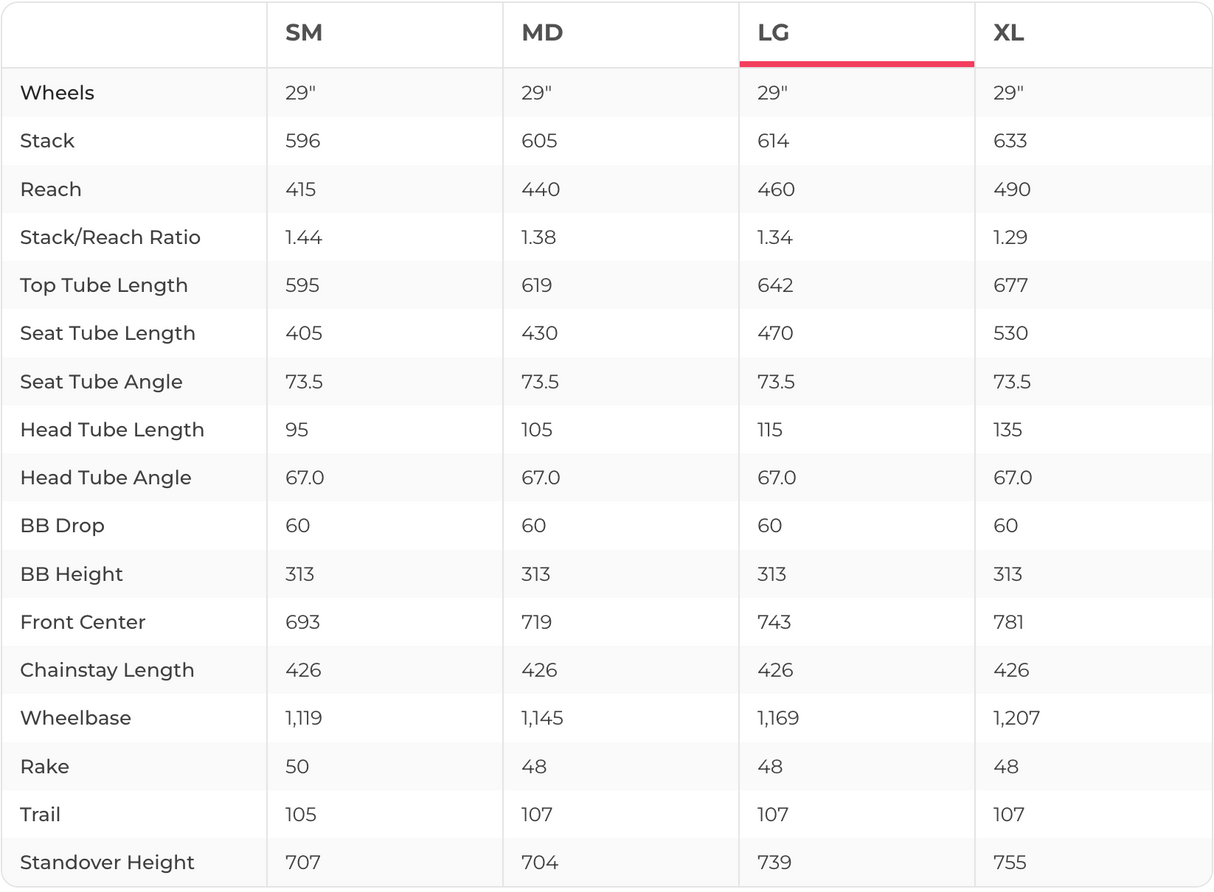Click the BB Drop row label

(62, 526)
